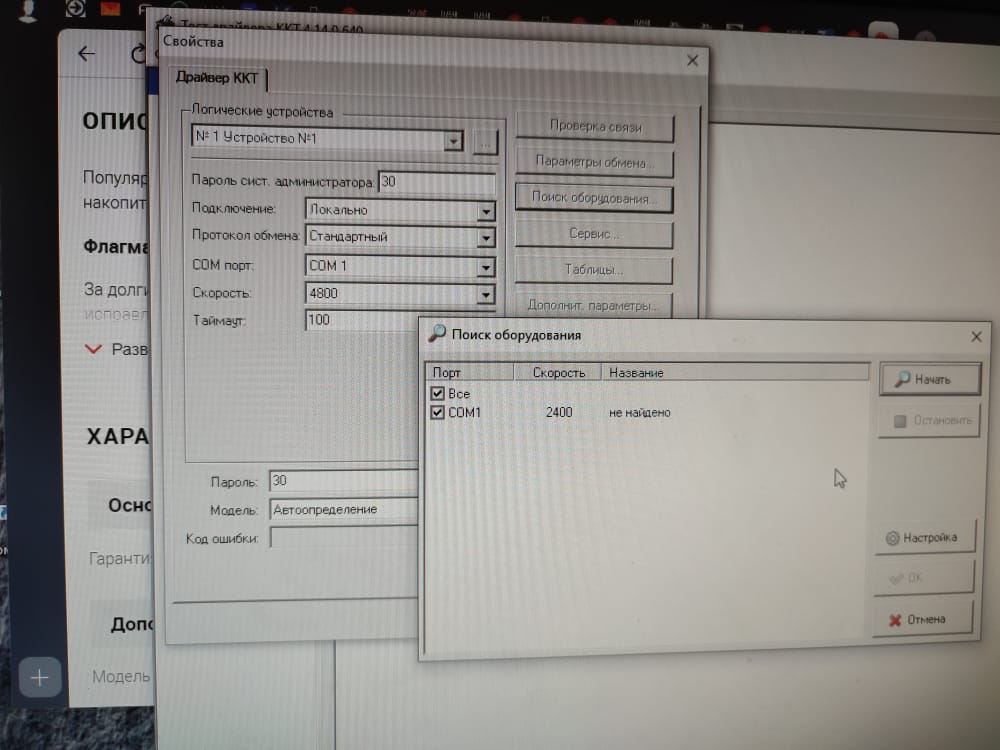Open the Скорость dropdown list
Screen dimensions: 1000x750
[486, 294]
